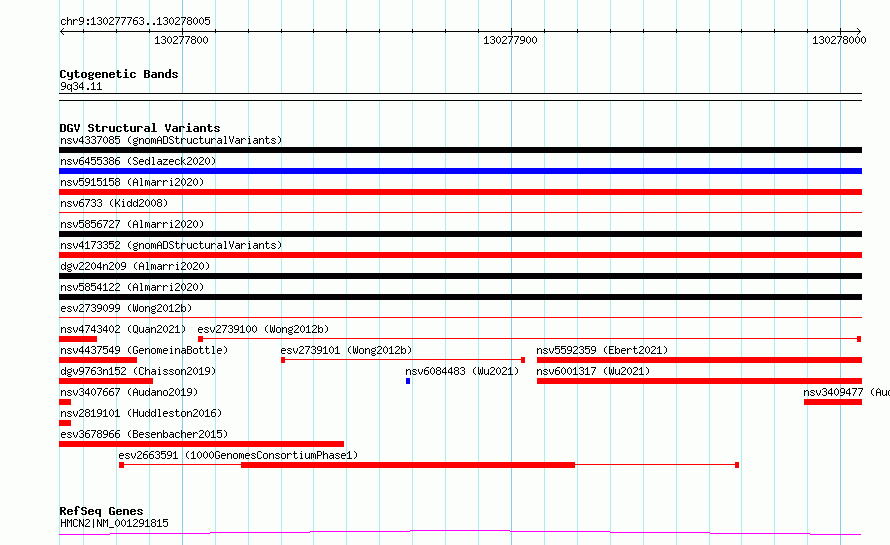The width and height of the screenshot is (890, 545).
Task: Open nsv5856727 Almarri2020 variant label
Action: pos(132,224)
